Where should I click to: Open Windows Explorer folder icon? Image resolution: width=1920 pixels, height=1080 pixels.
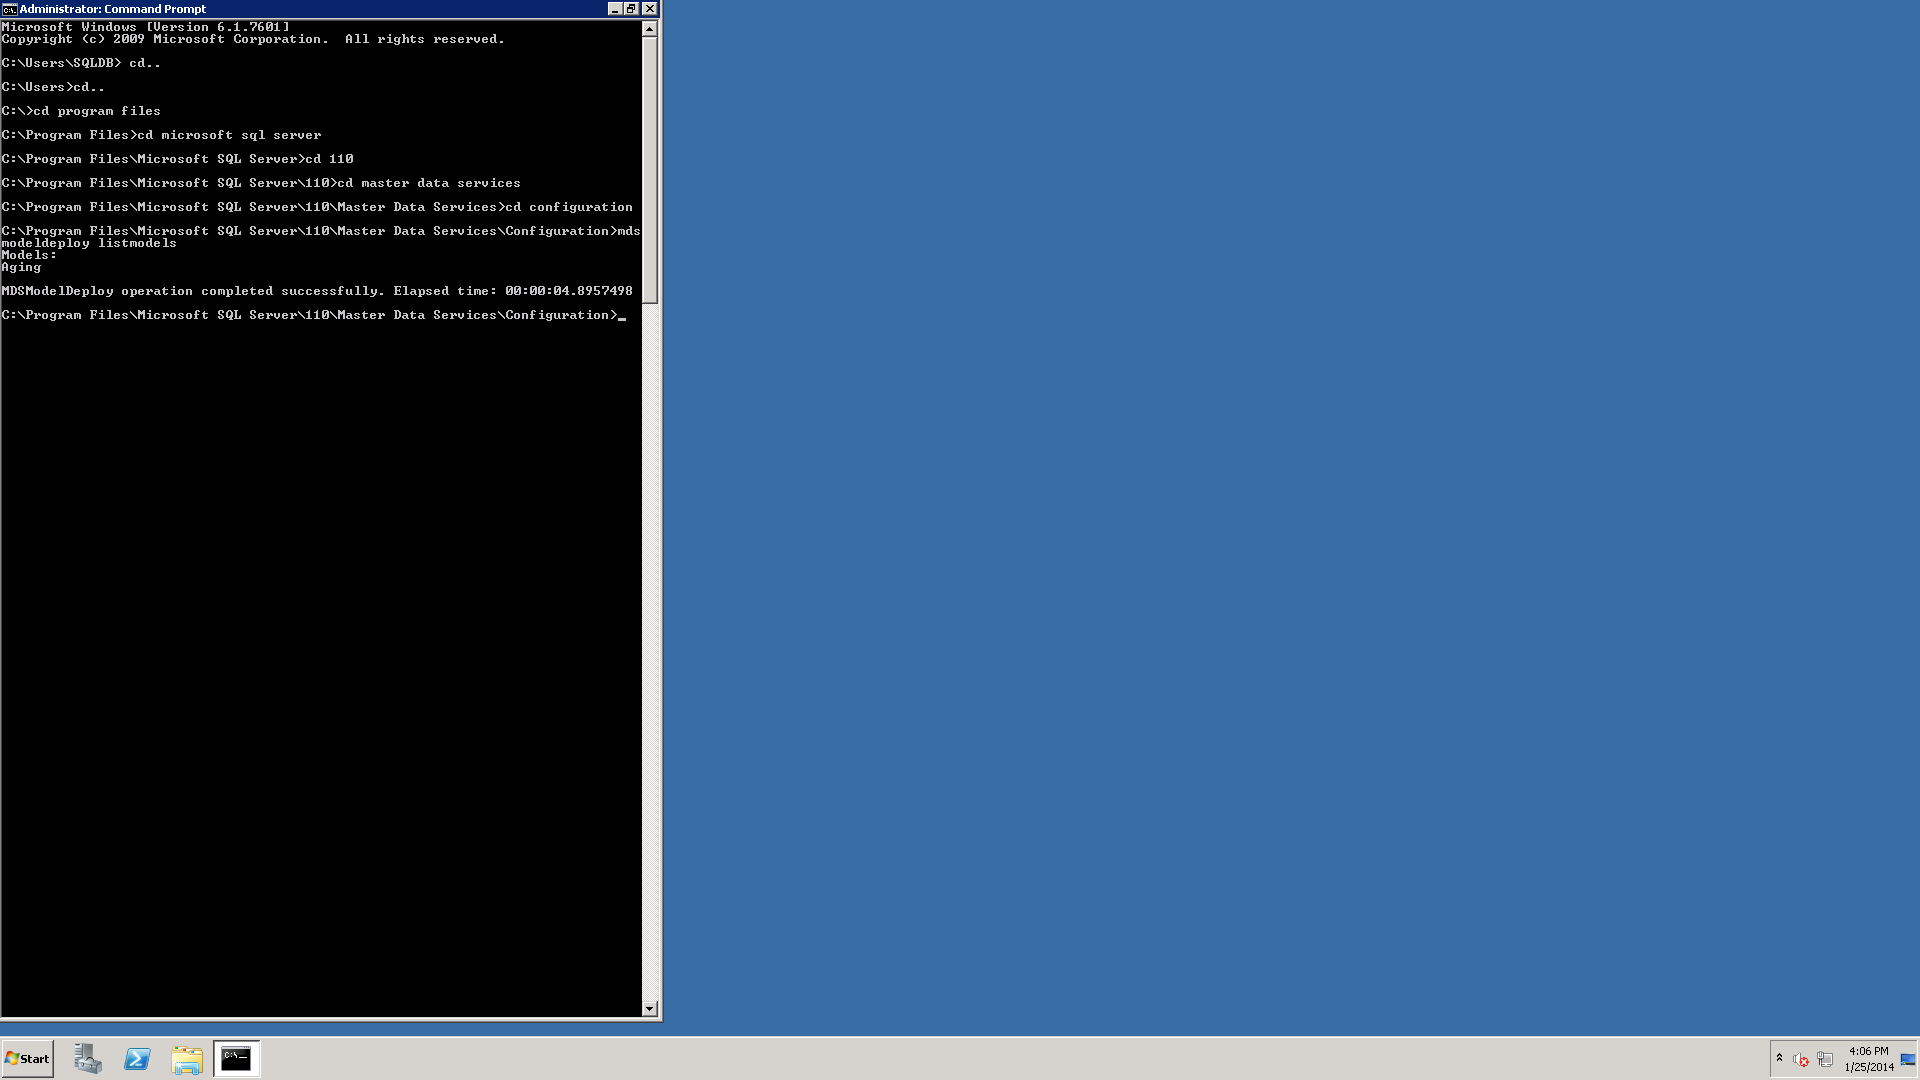[x=186, y=1058]
